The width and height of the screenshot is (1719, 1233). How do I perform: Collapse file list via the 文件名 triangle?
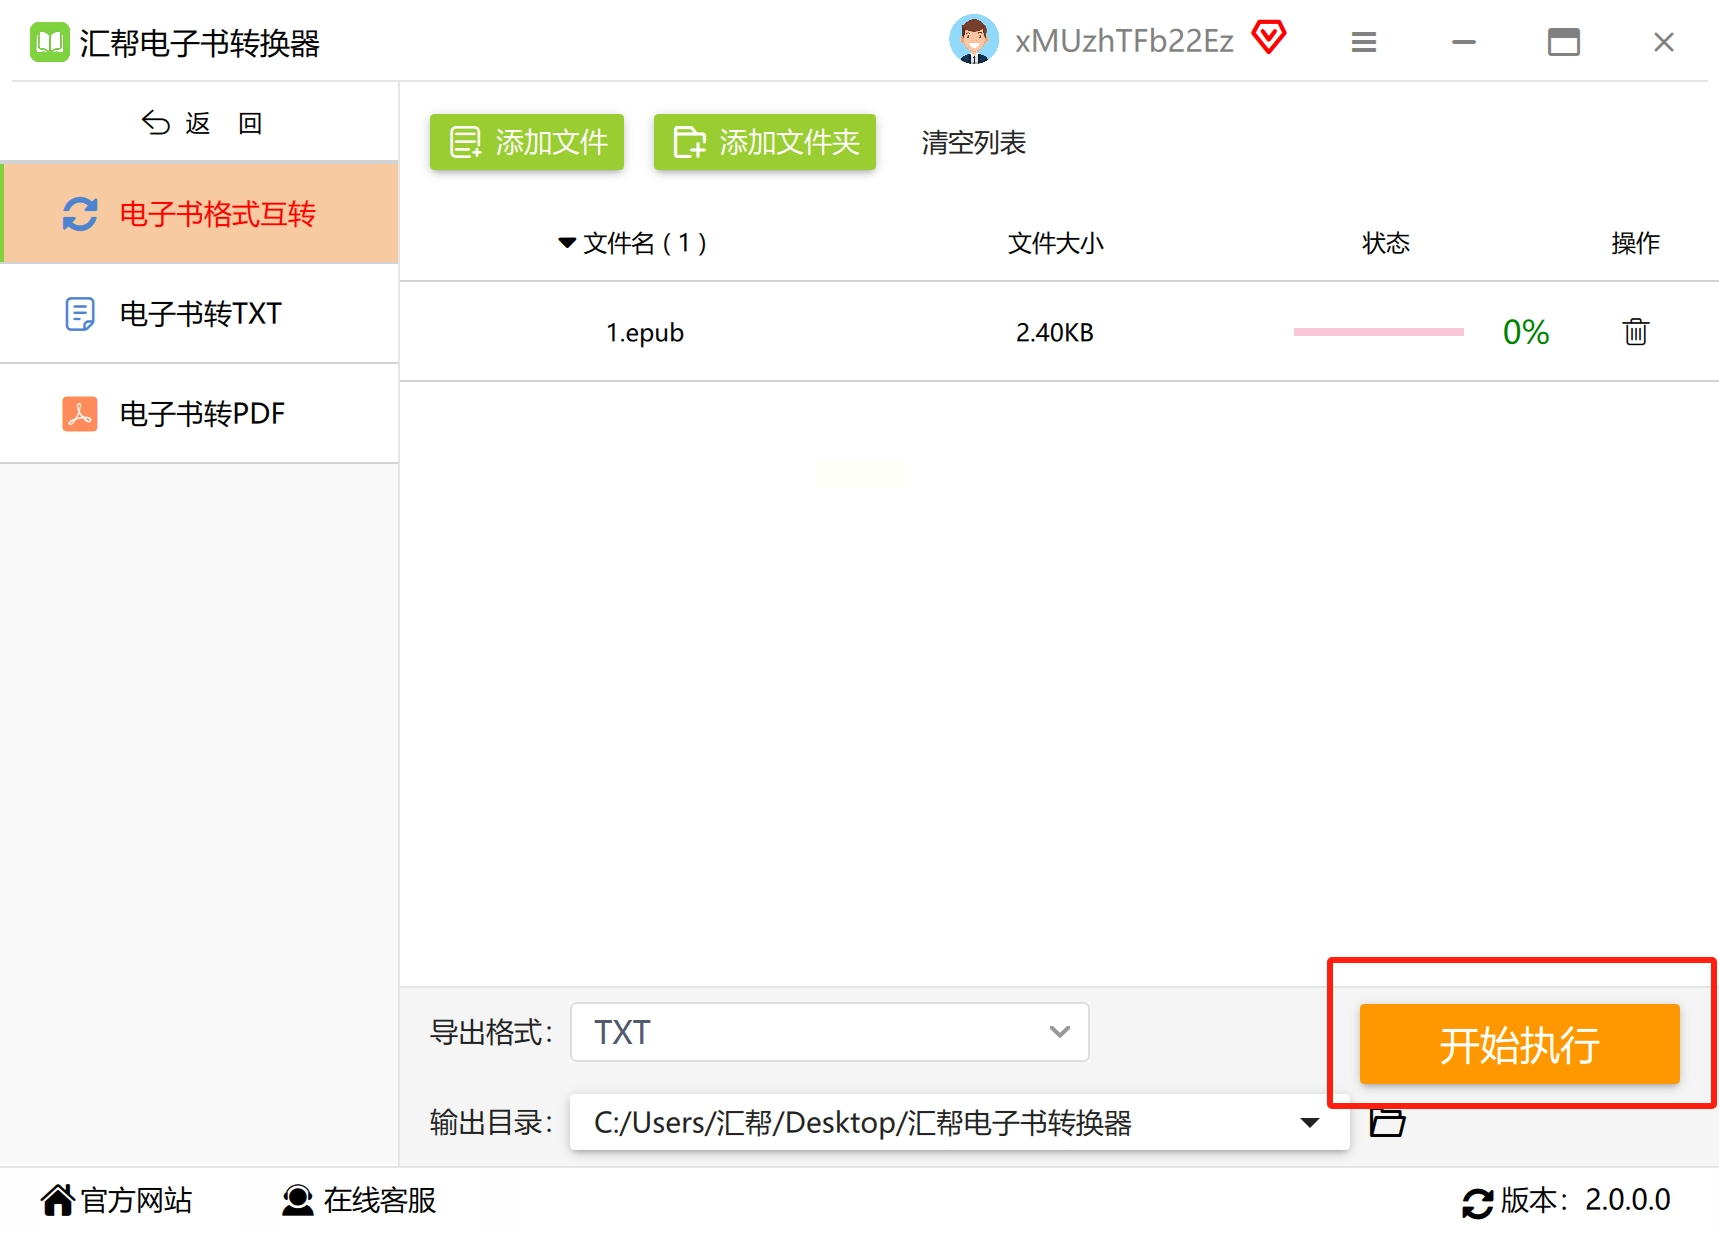[567, 243]
